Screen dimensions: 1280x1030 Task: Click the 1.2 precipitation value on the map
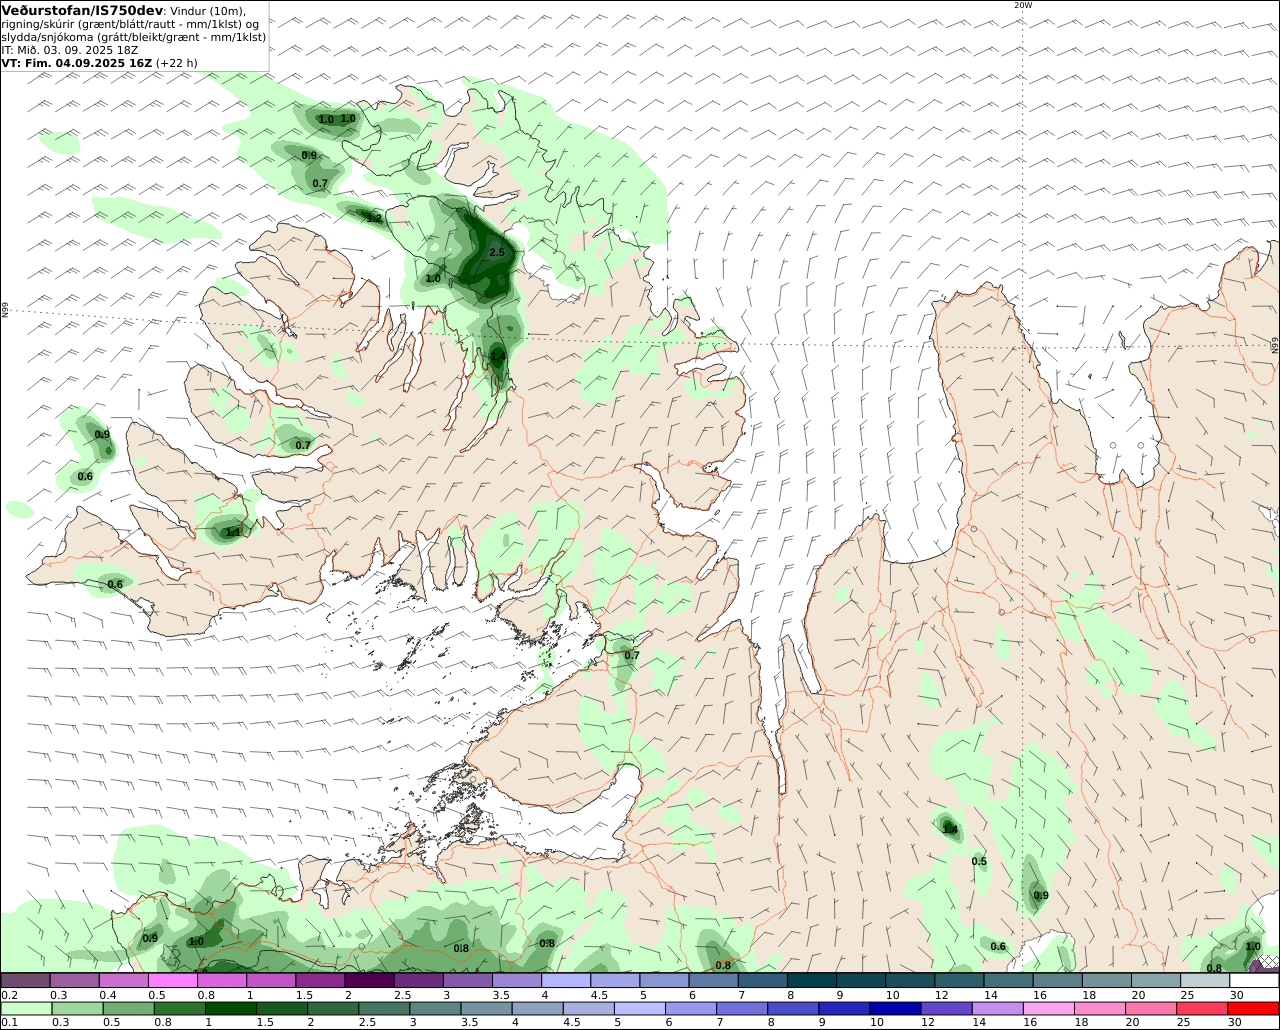(375, 218)
